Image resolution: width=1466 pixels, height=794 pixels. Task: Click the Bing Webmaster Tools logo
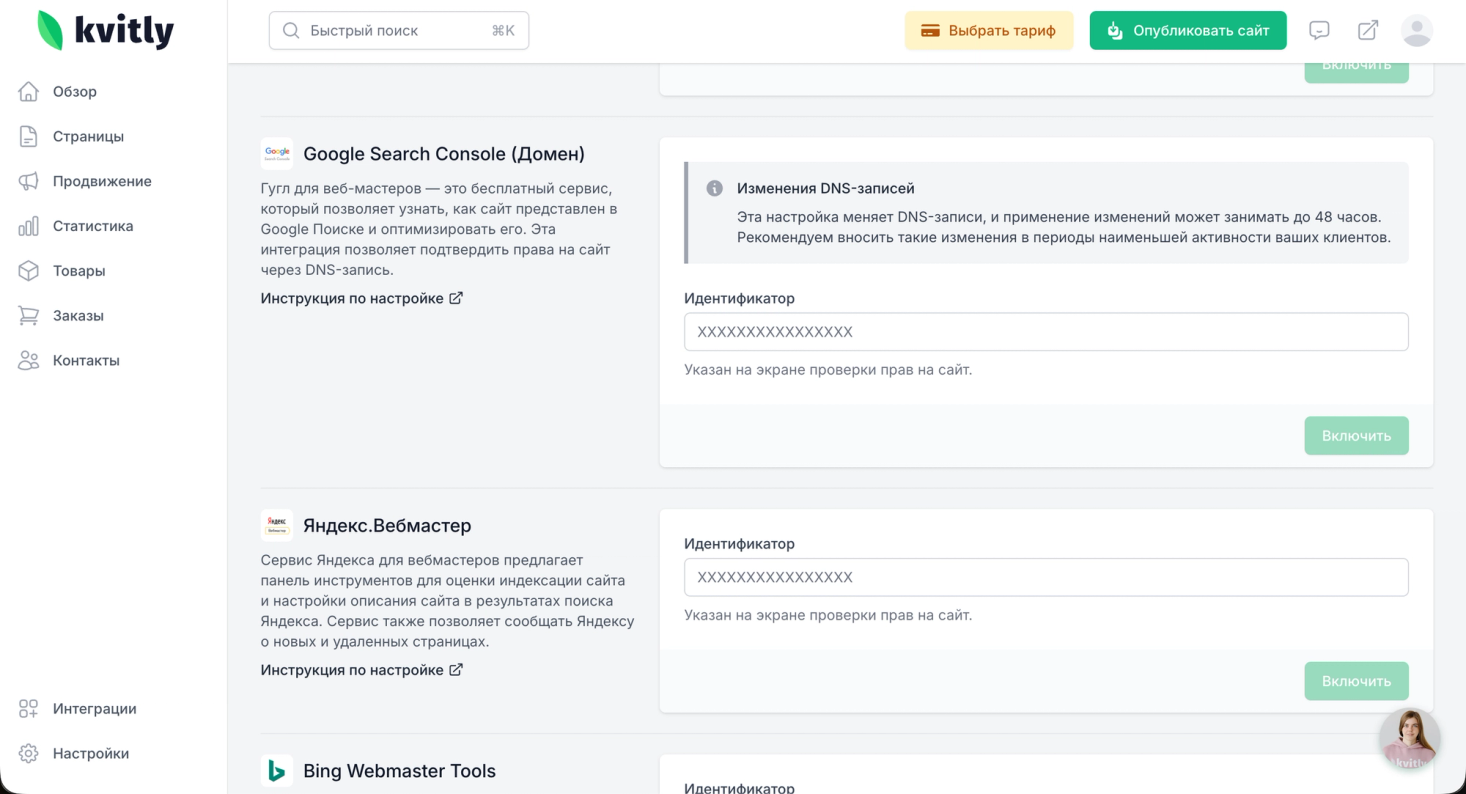click(x=277, y=771)
